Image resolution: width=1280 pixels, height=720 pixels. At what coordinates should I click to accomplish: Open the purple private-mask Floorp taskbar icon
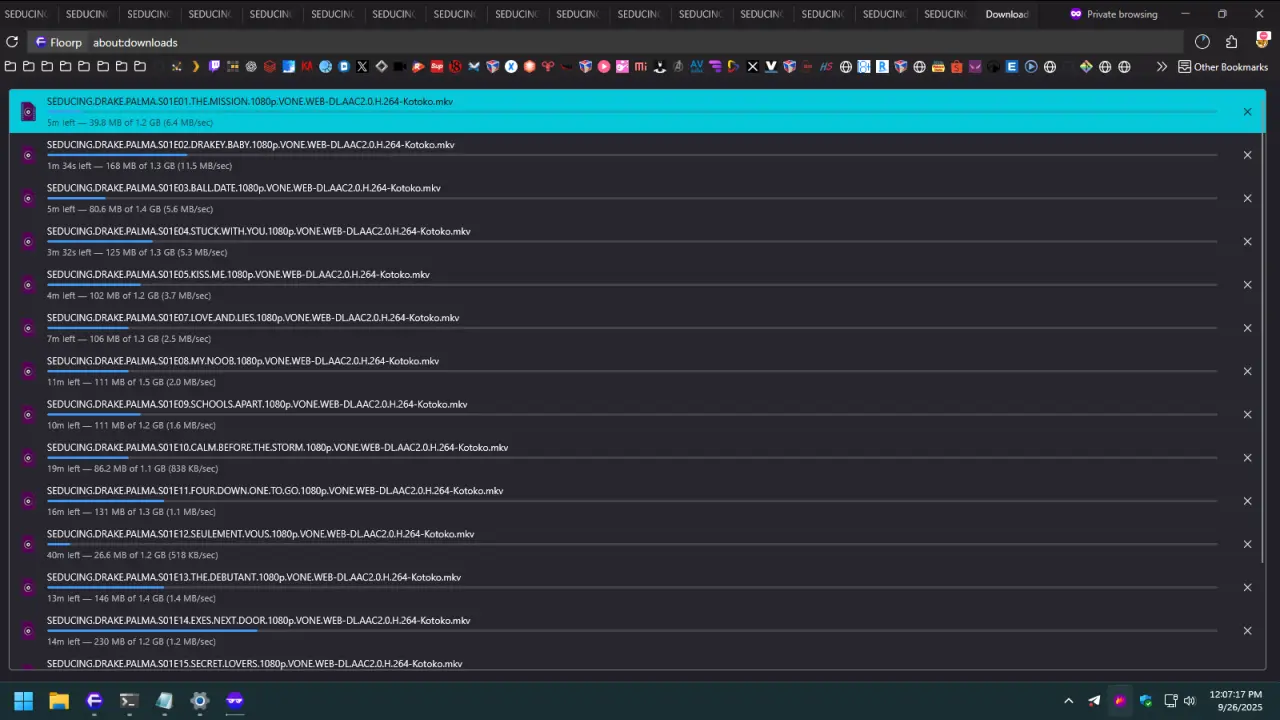[x=234, y=700]
